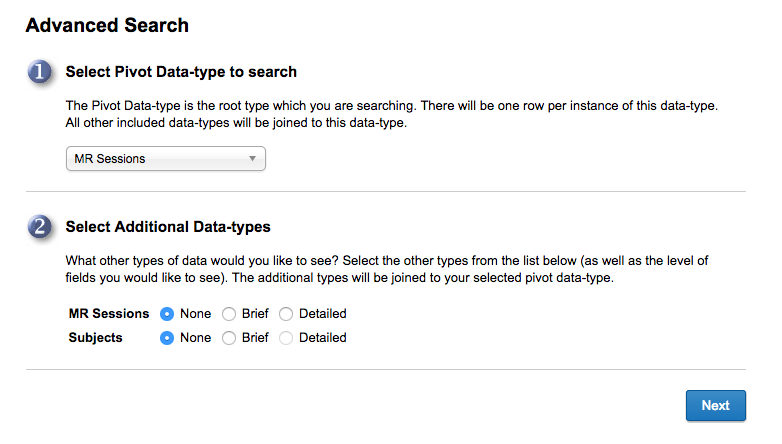Click the Advanced Search page title
Image resolution: width=782 pixels, height=444 pixels.
(107, 25)
